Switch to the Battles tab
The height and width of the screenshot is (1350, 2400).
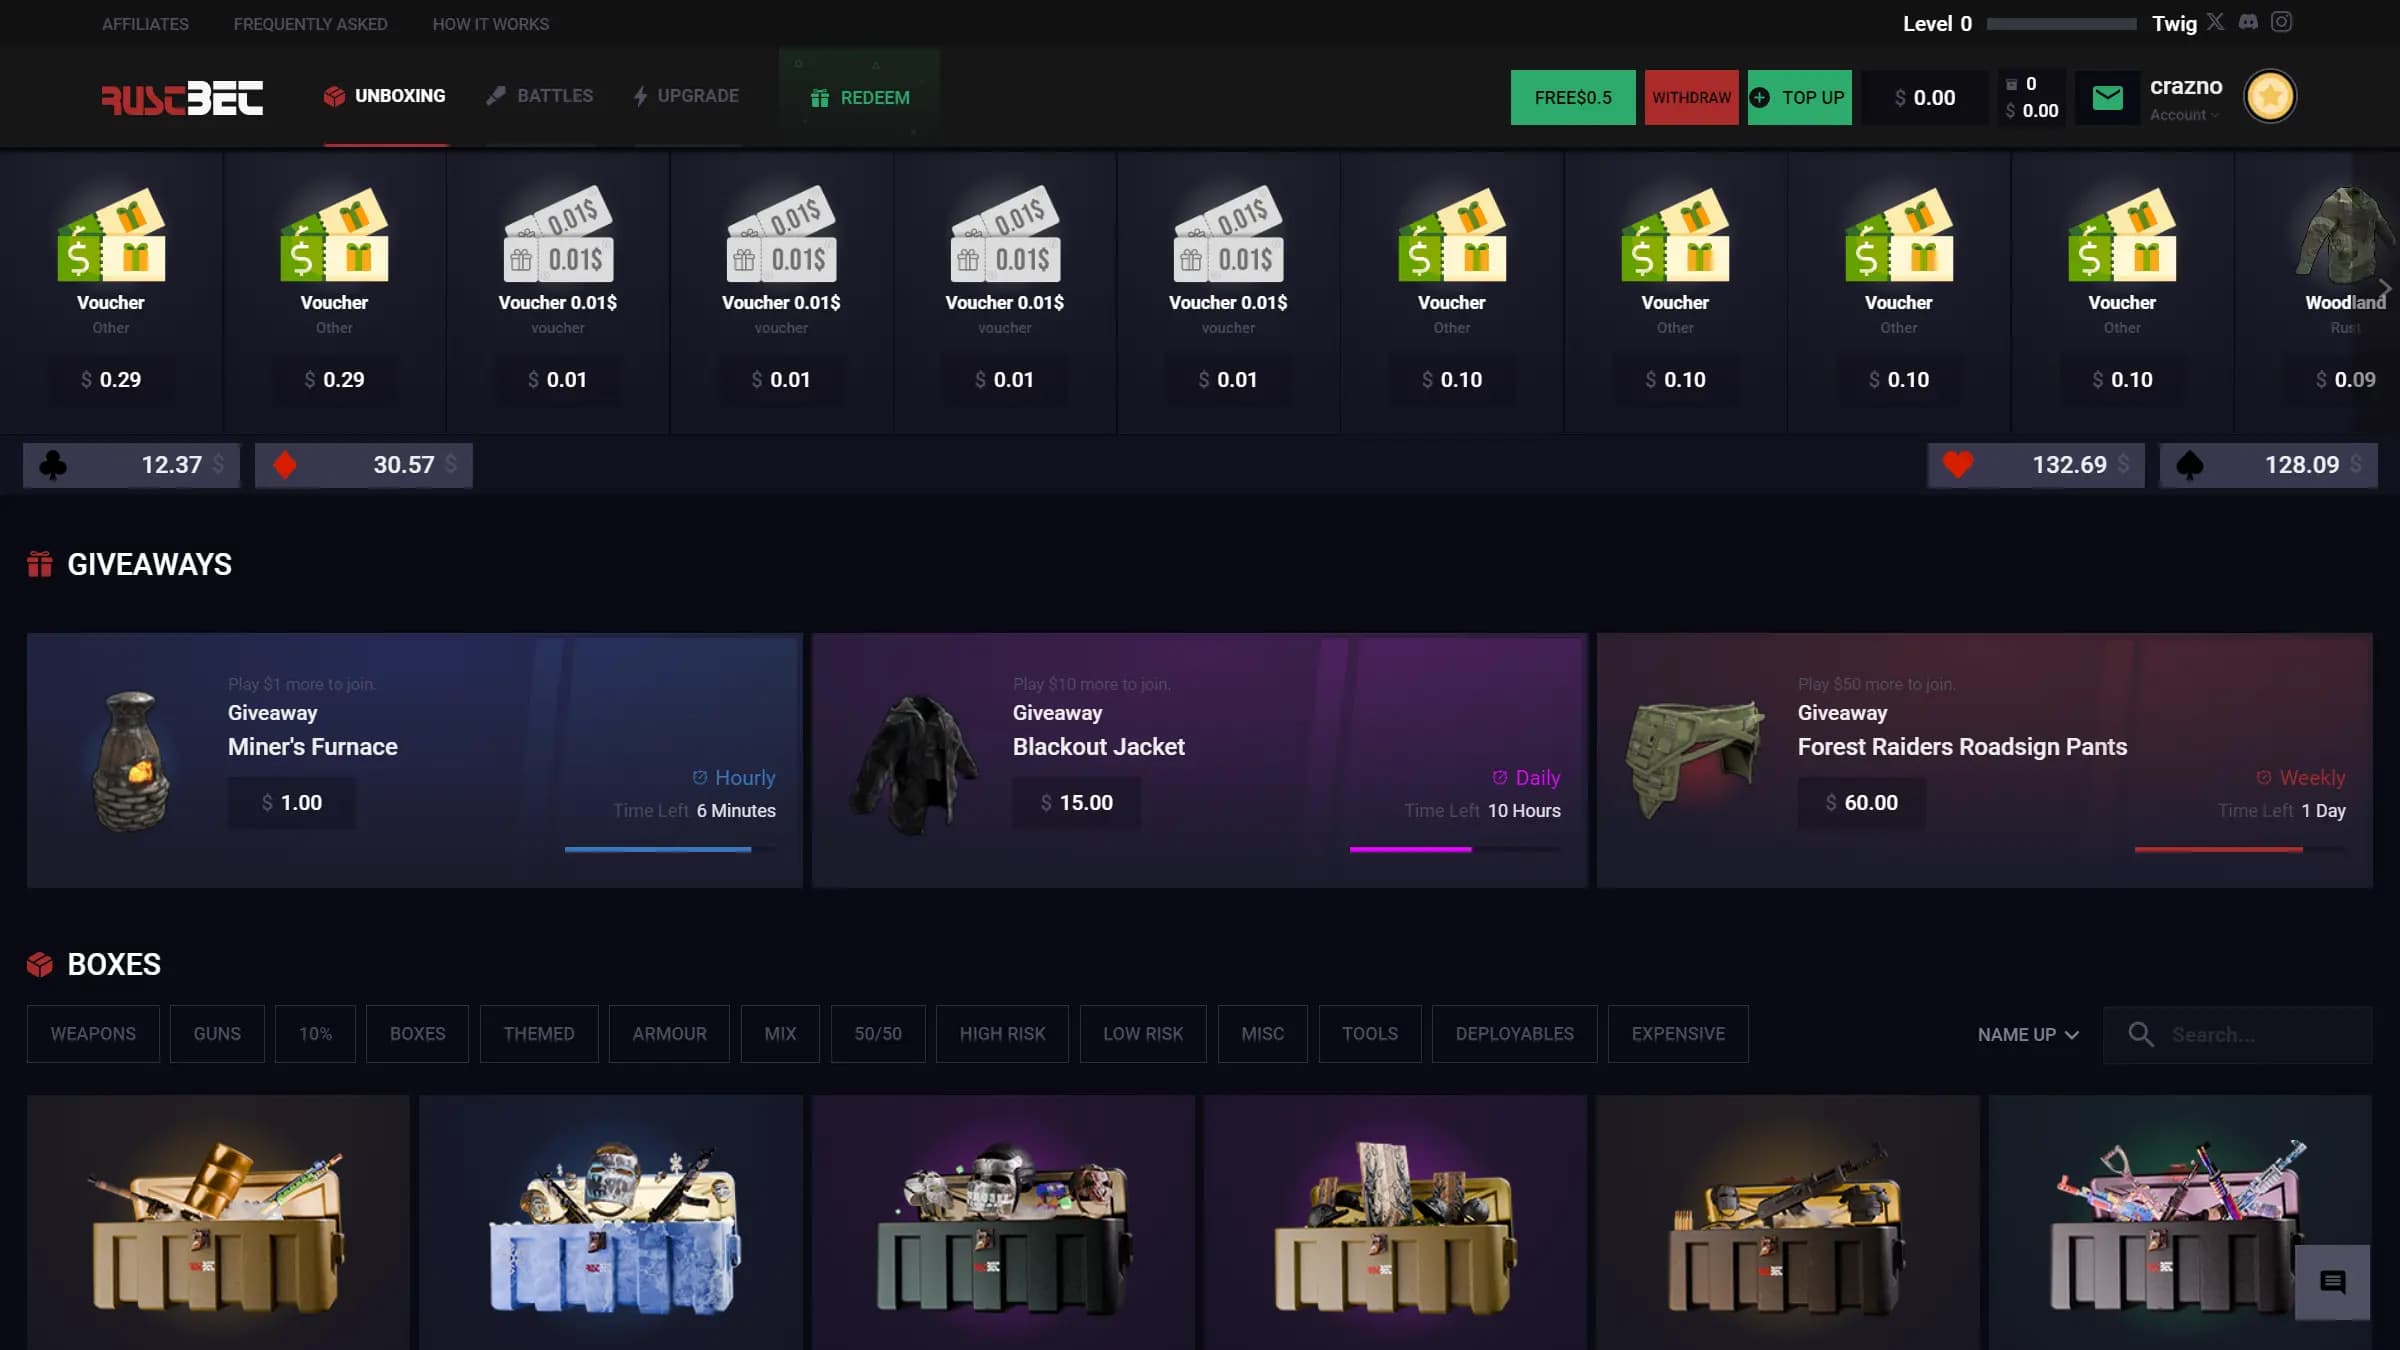coord(540,96)
